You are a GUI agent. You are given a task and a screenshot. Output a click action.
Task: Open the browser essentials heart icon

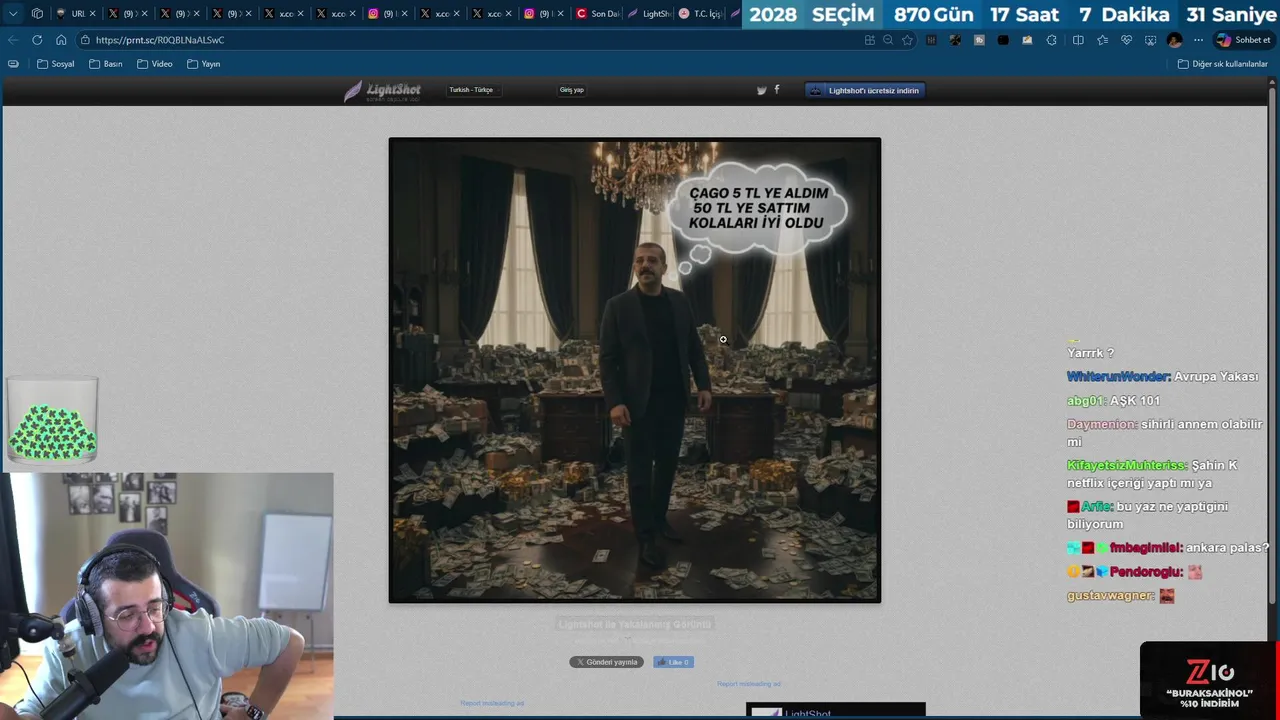1126,40
